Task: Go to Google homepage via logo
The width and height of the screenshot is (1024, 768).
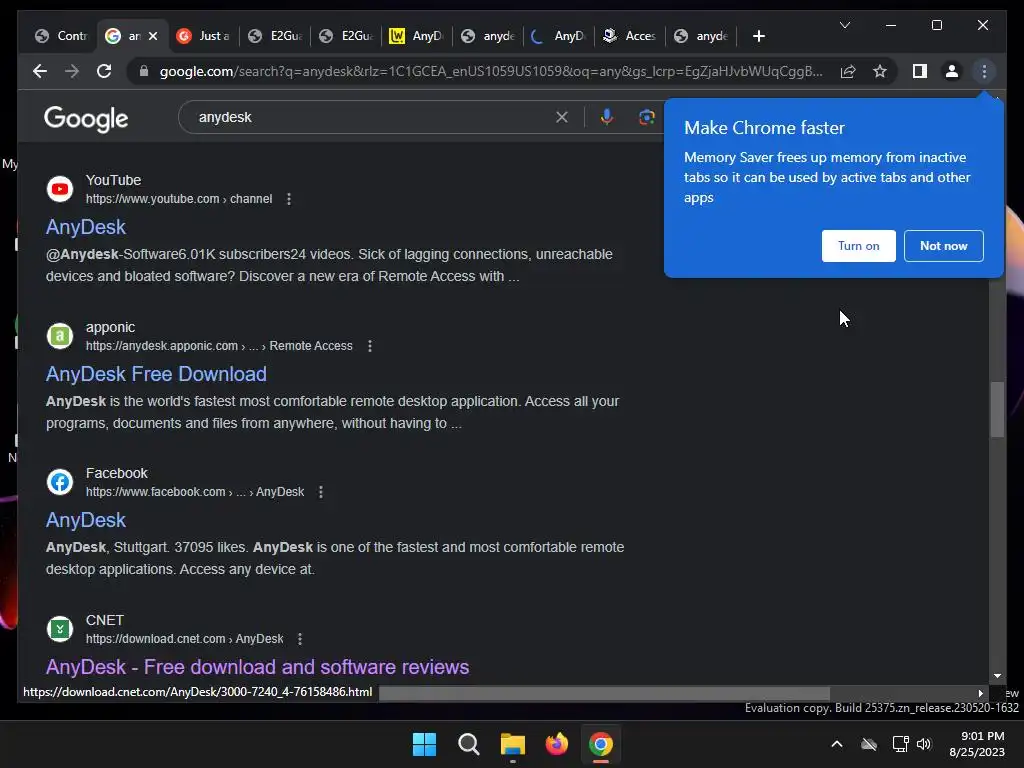Action: coord(86,119)
